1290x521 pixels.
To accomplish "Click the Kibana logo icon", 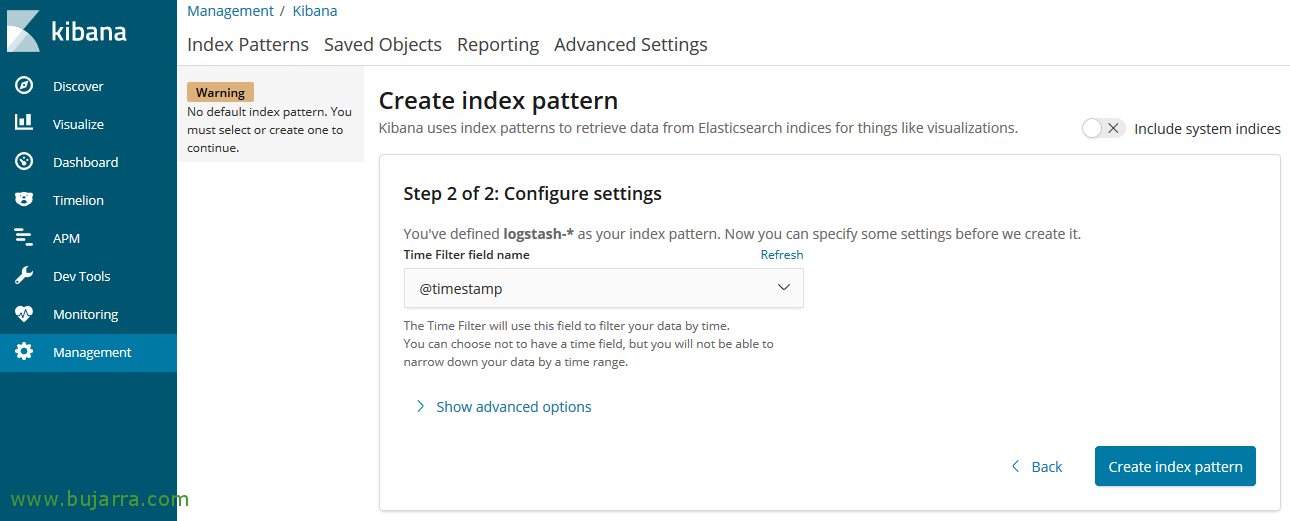I will [x=23, y=30].
